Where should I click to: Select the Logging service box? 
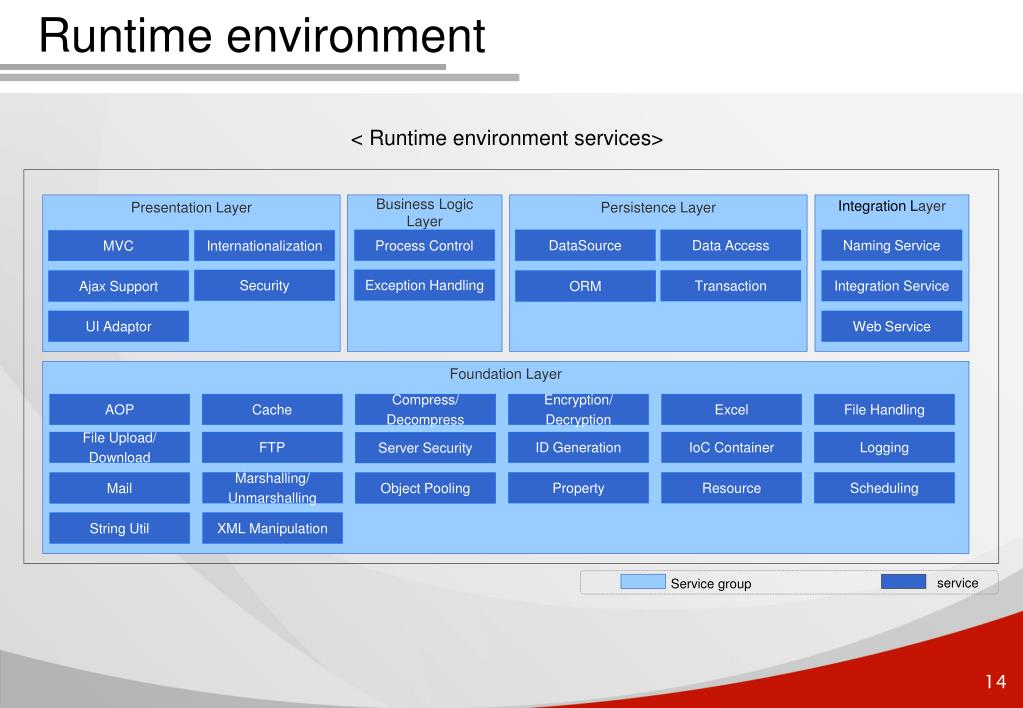click(884, 447)
